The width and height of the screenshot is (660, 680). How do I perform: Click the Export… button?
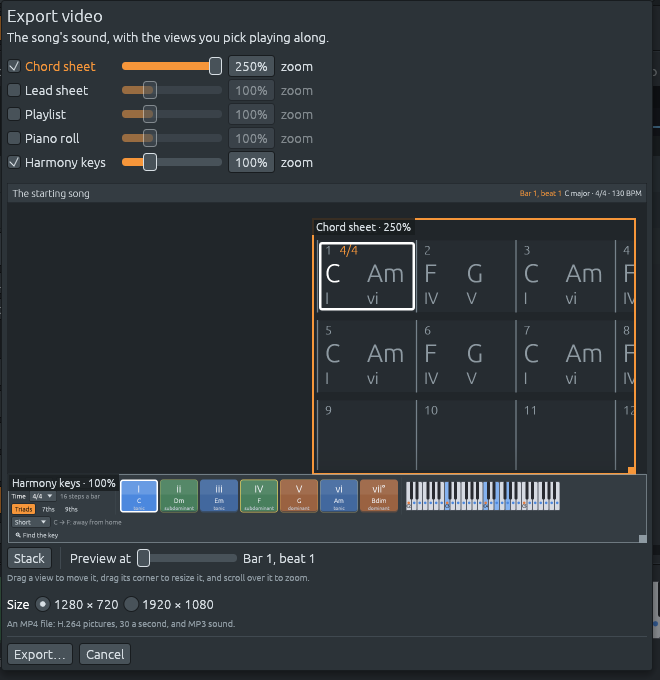[40, 654]
